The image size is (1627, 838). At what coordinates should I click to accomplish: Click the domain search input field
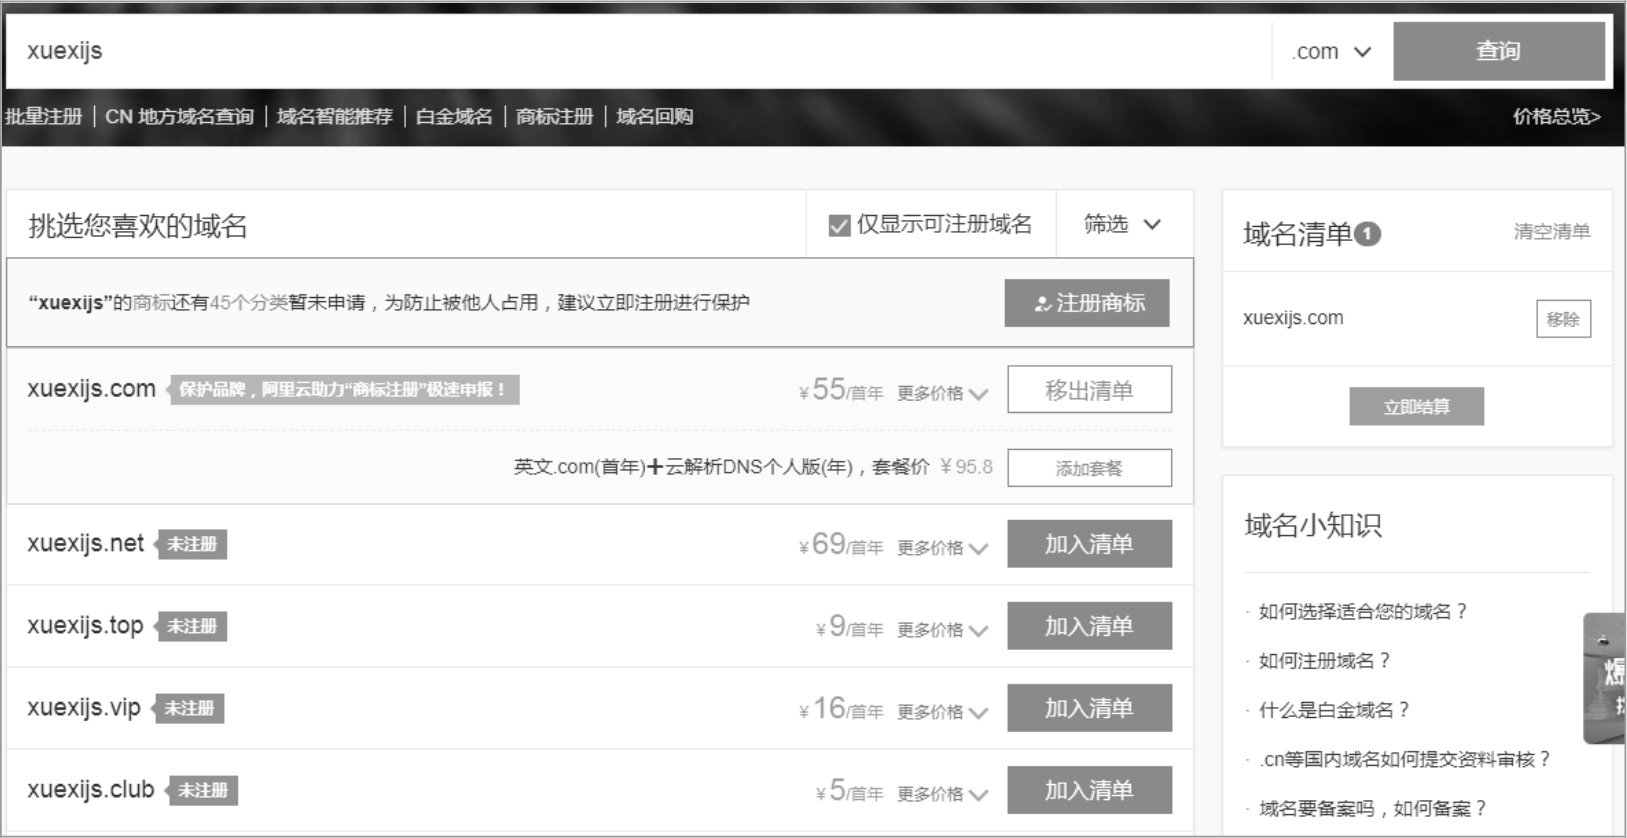[x=640, y=51]
